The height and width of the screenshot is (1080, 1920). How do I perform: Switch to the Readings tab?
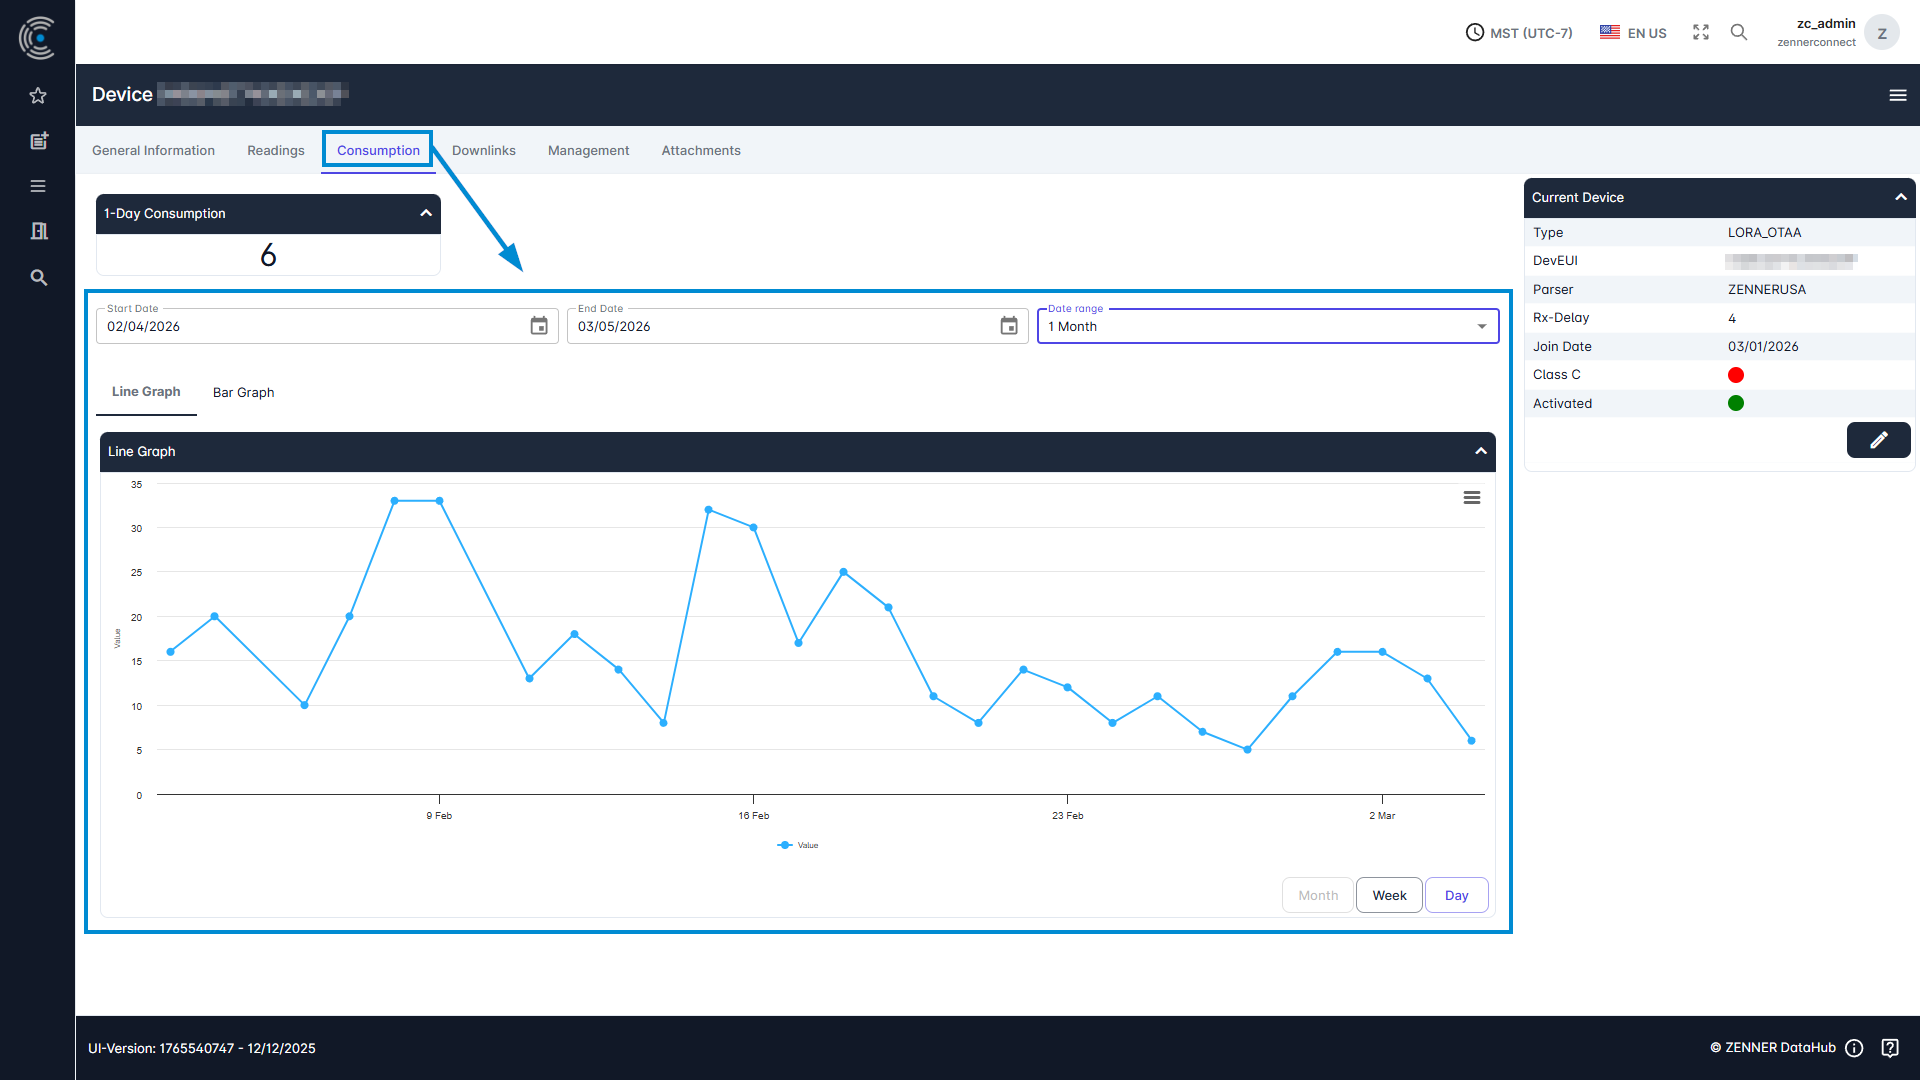275,150
